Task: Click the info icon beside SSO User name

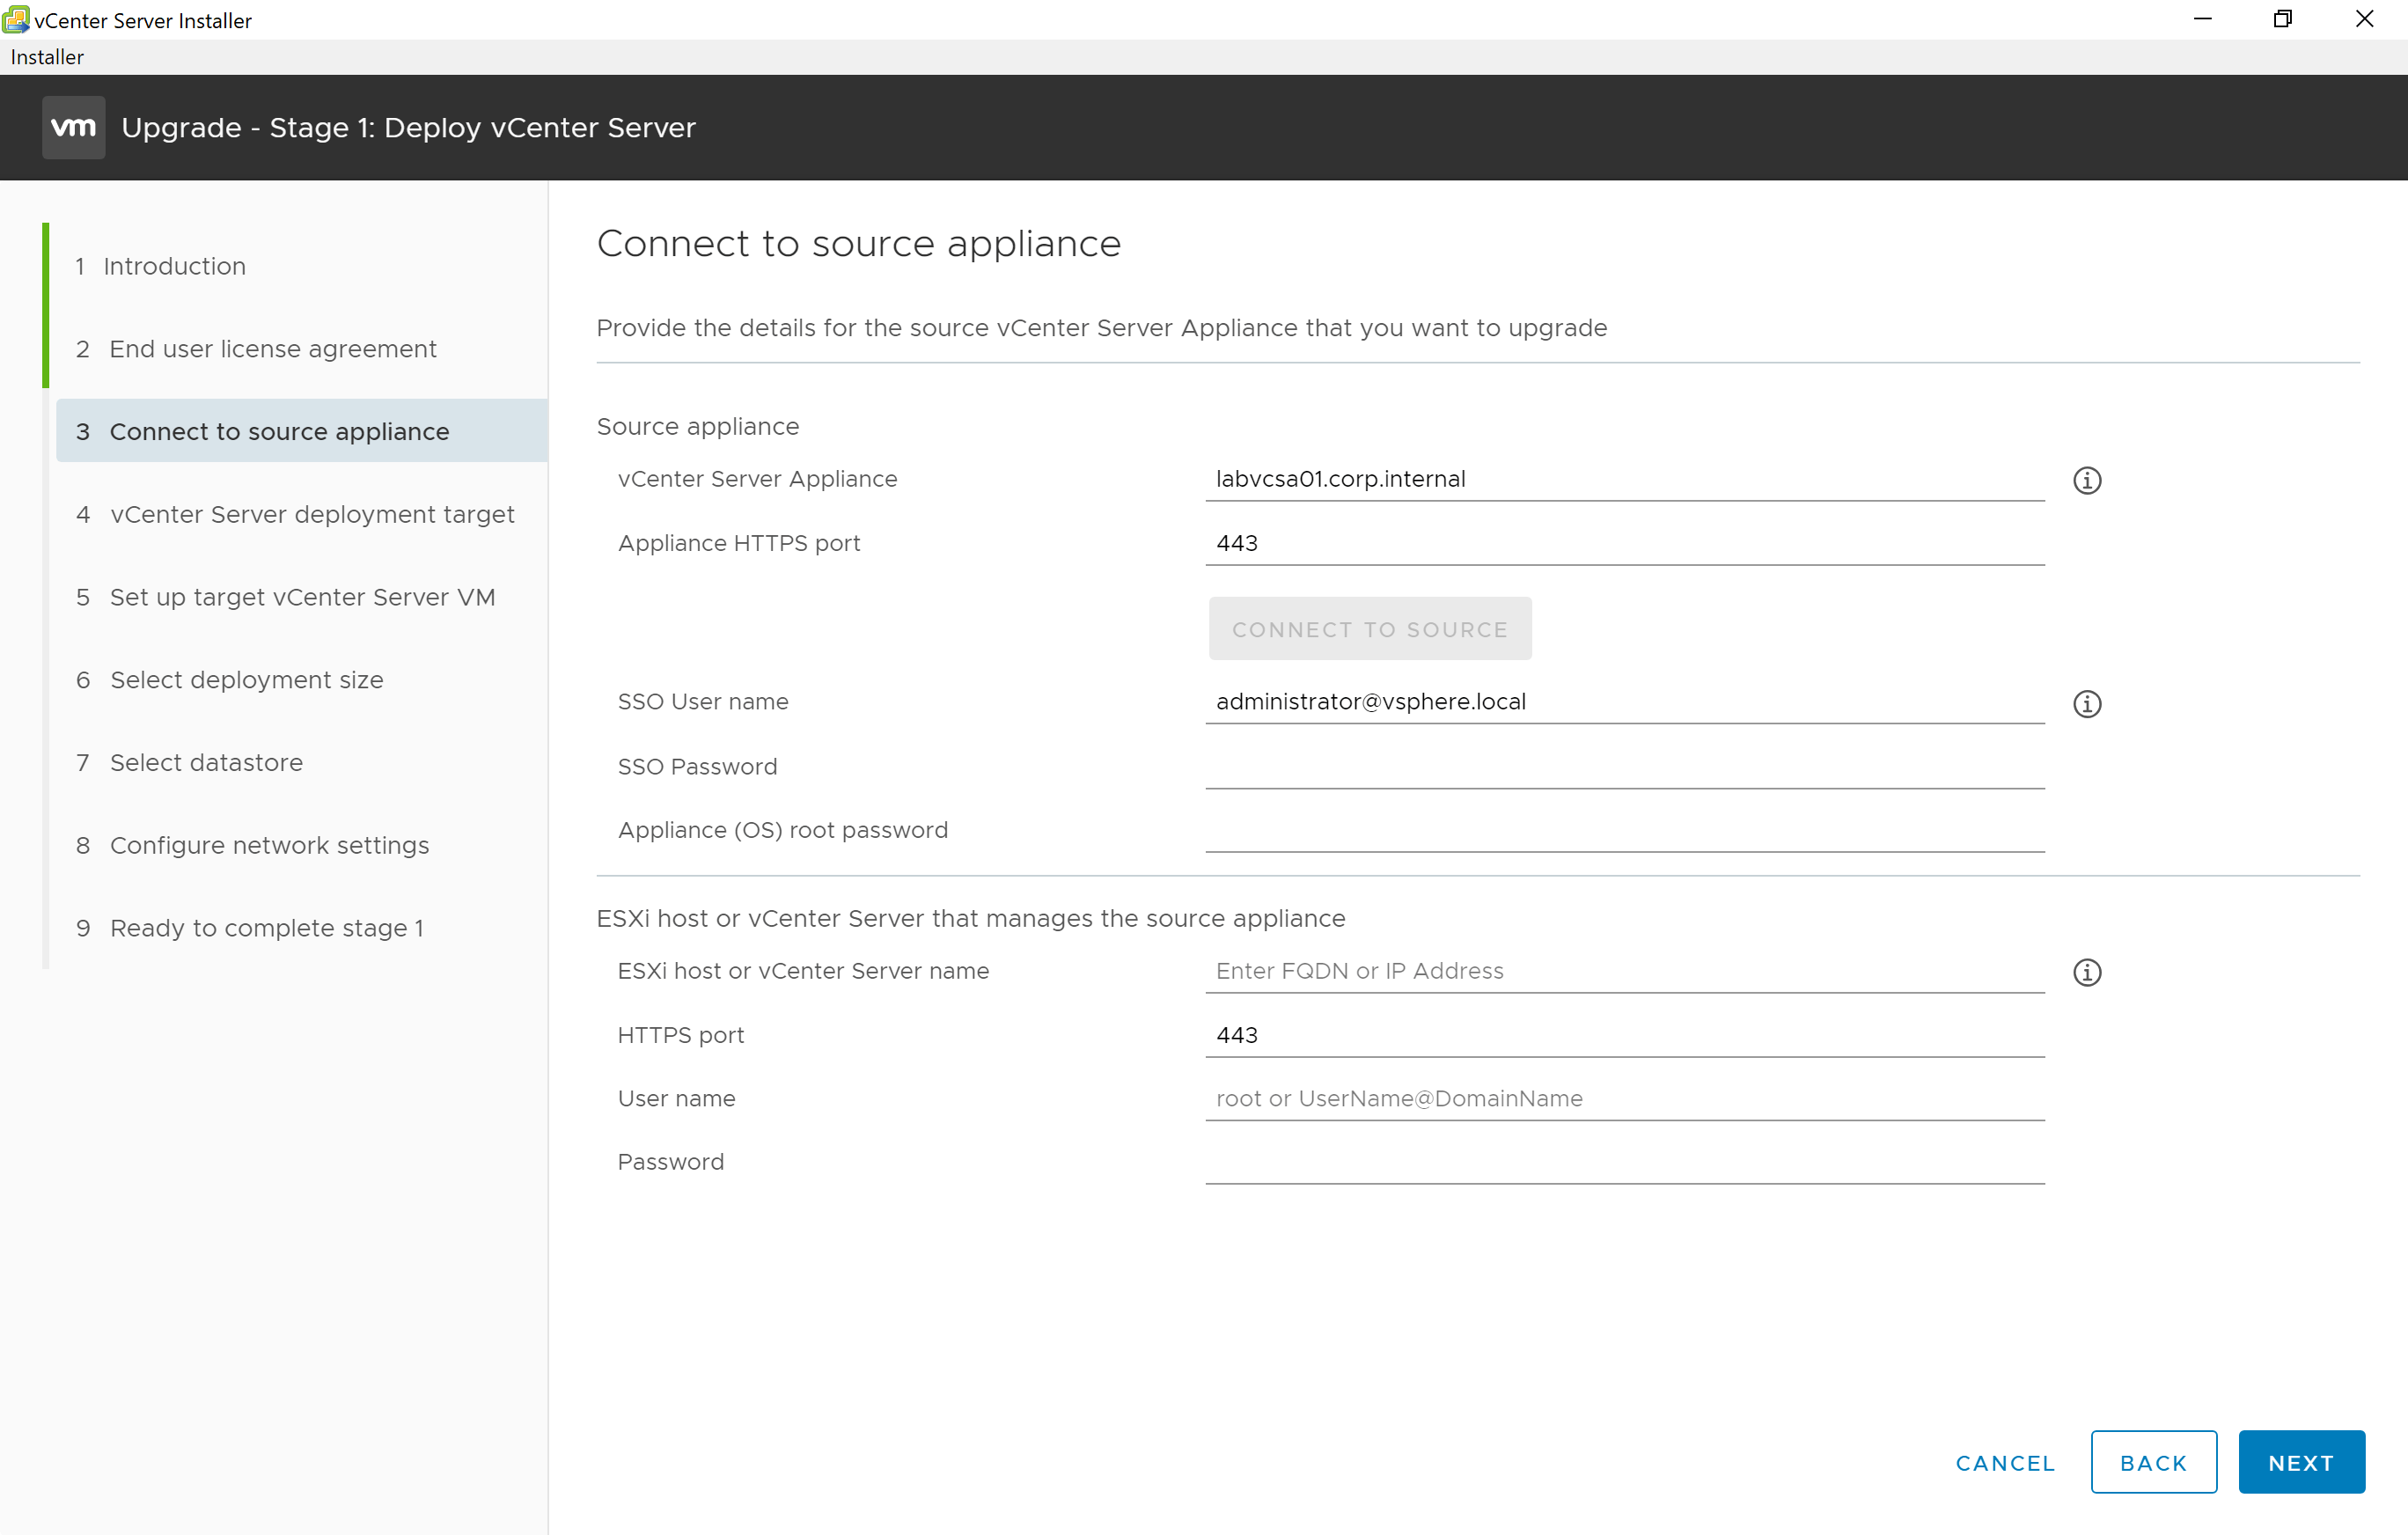Action: pos(2086,703)
